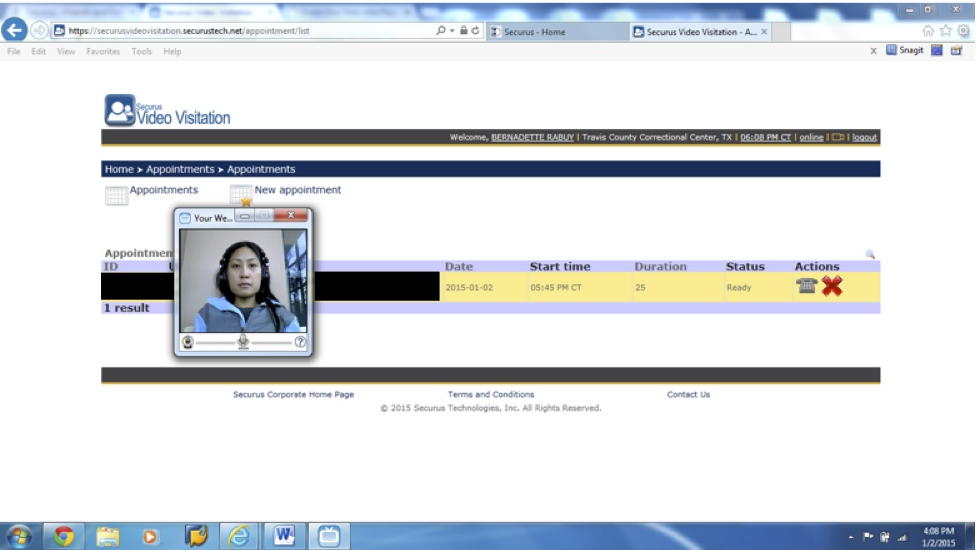
Task: Click the webcam icon in preview window
Action: pyautogui.click(x=188, y=342)
